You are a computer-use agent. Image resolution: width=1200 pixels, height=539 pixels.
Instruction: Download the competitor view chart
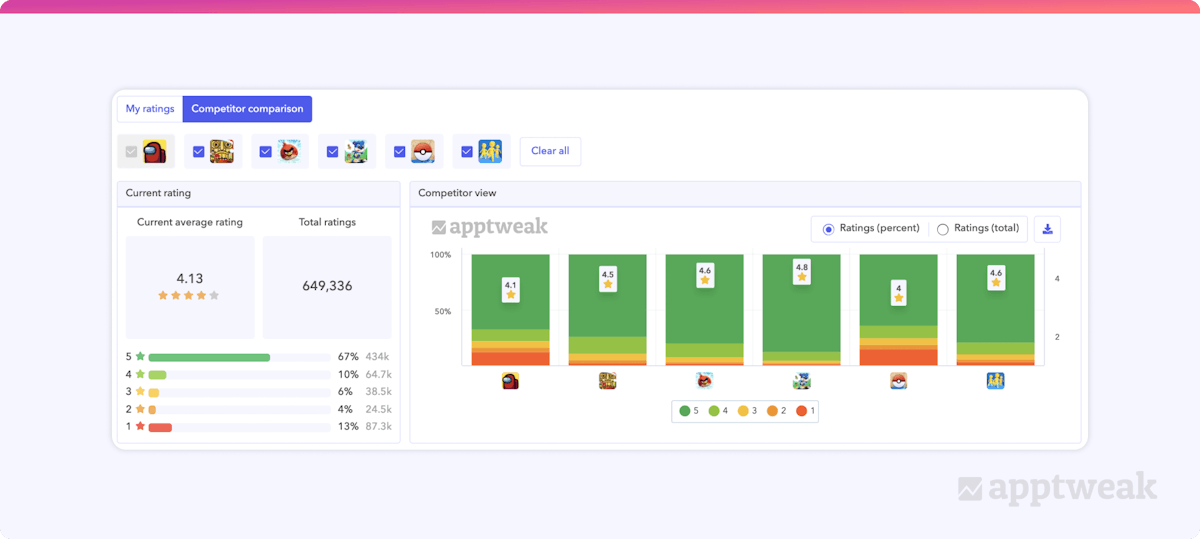coord(1047,229)
